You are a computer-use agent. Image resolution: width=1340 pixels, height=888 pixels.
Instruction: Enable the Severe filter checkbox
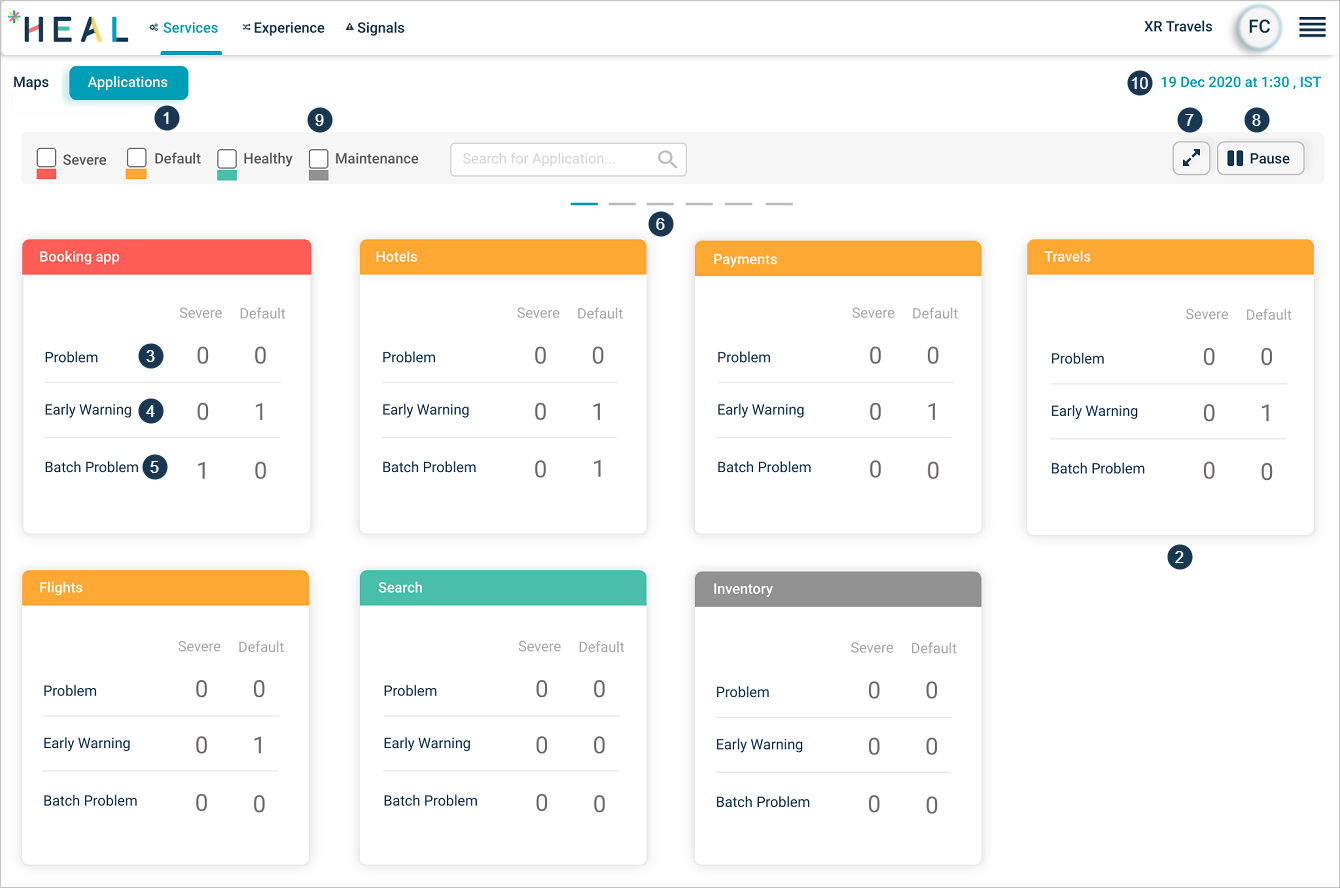click(x=46, y=158)
